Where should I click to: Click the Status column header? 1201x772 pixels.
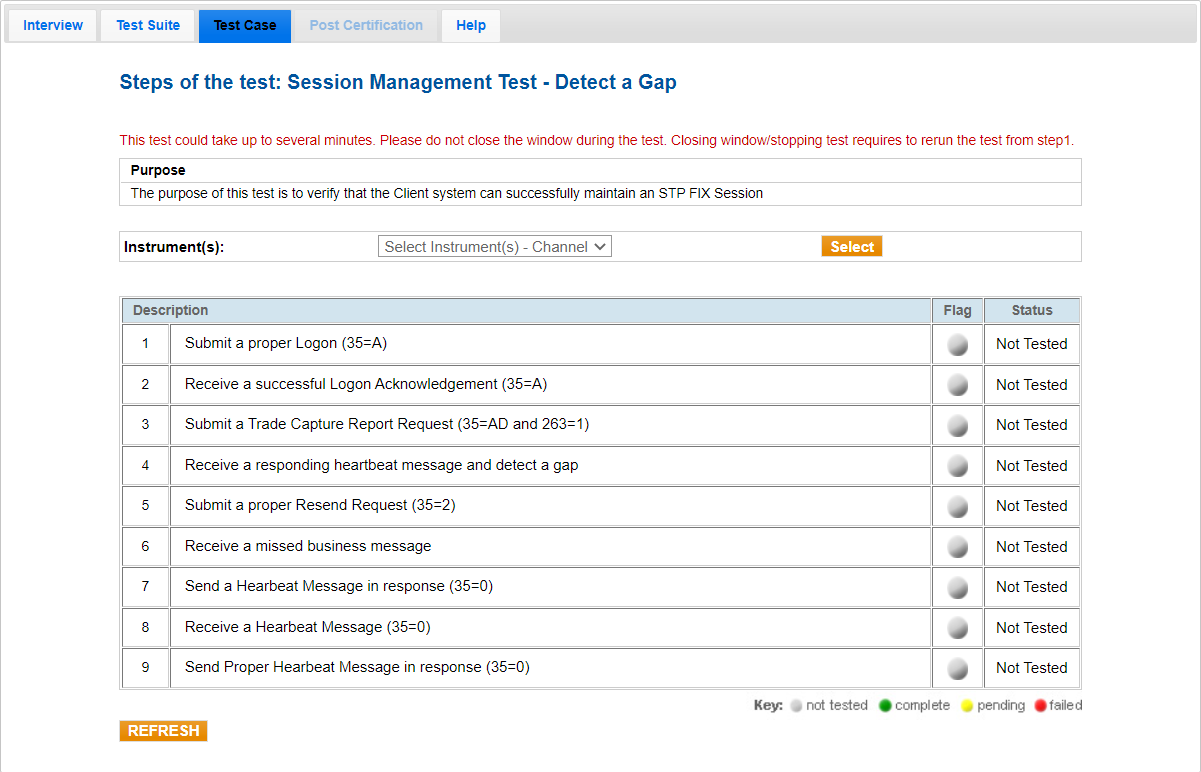tap(1031, 311)
